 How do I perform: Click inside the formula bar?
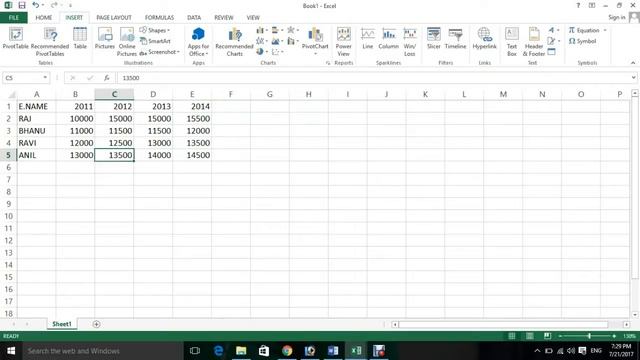click(373, 78)
